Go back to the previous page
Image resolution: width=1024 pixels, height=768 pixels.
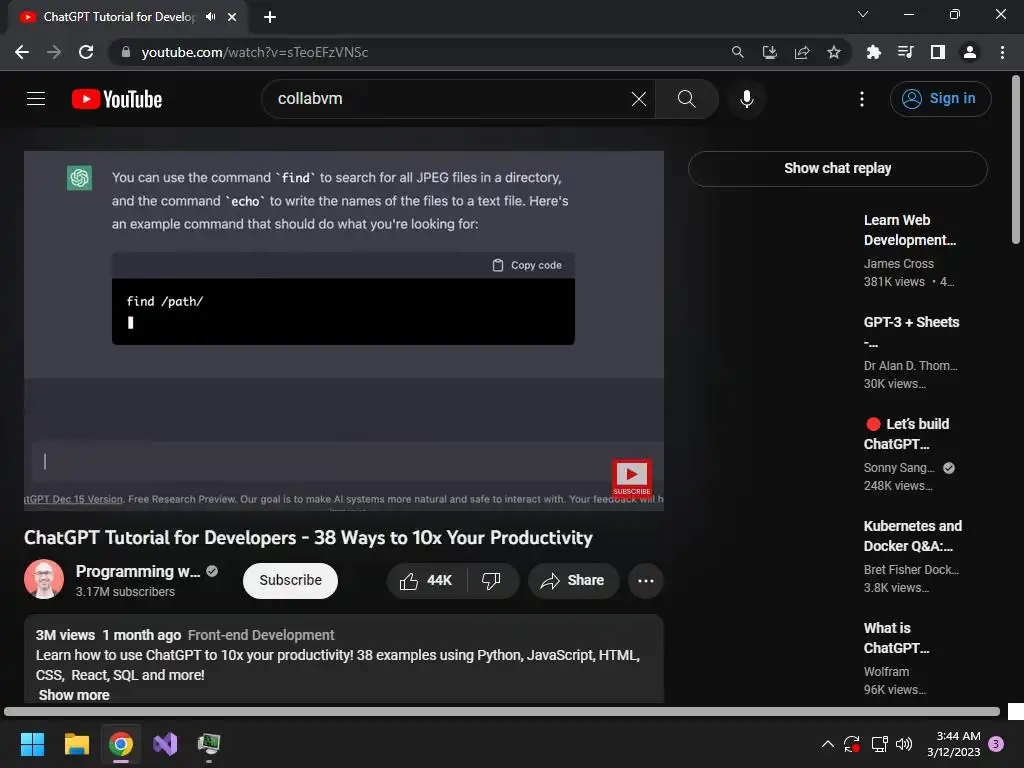pyautogui.click(x=22, y=52)
